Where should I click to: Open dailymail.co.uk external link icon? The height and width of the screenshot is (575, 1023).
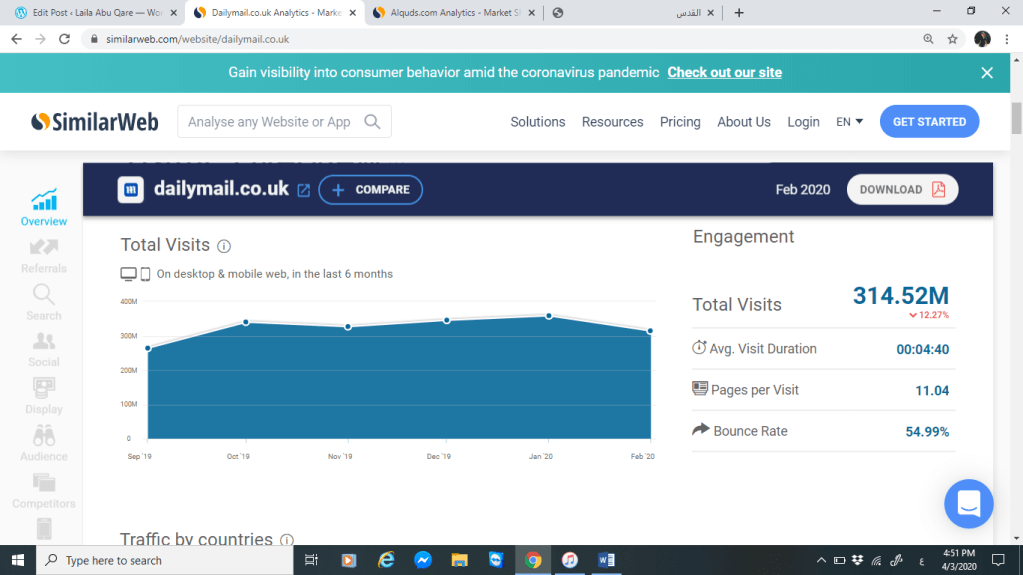click(x=303, y=190)
